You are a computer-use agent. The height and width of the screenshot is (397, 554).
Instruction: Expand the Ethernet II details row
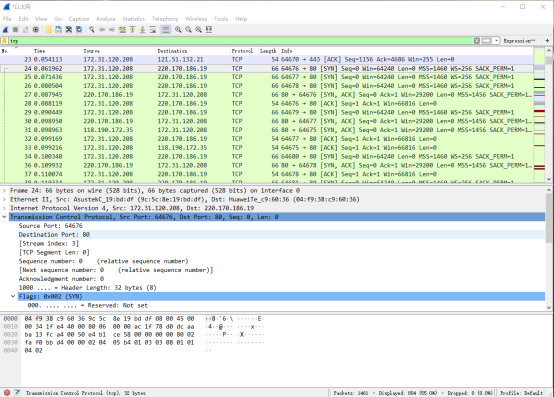4,199
